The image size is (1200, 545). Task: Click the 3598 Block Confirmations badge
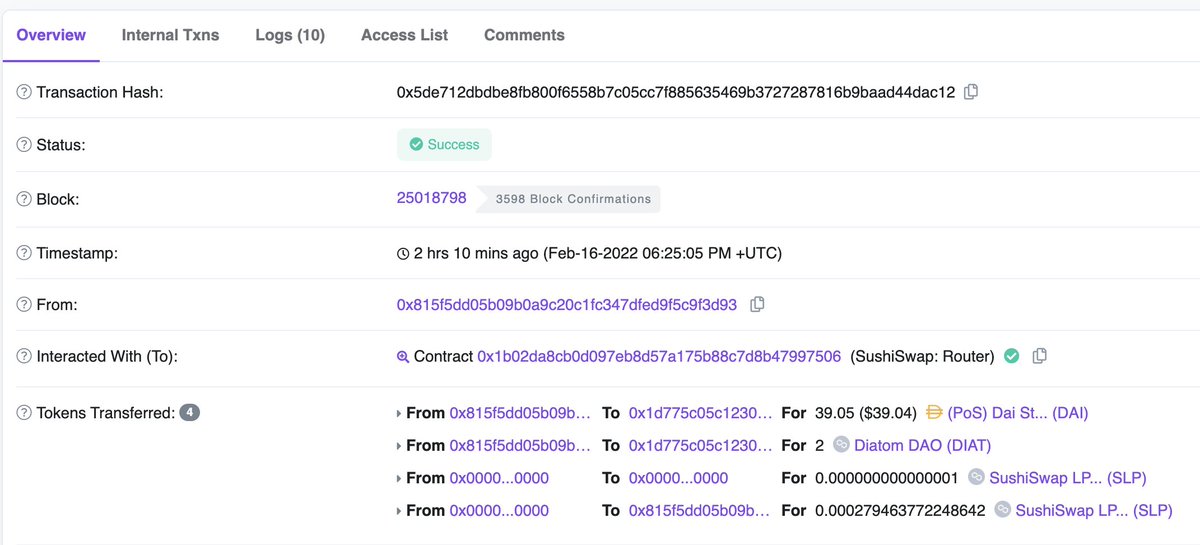pos(569,199)
